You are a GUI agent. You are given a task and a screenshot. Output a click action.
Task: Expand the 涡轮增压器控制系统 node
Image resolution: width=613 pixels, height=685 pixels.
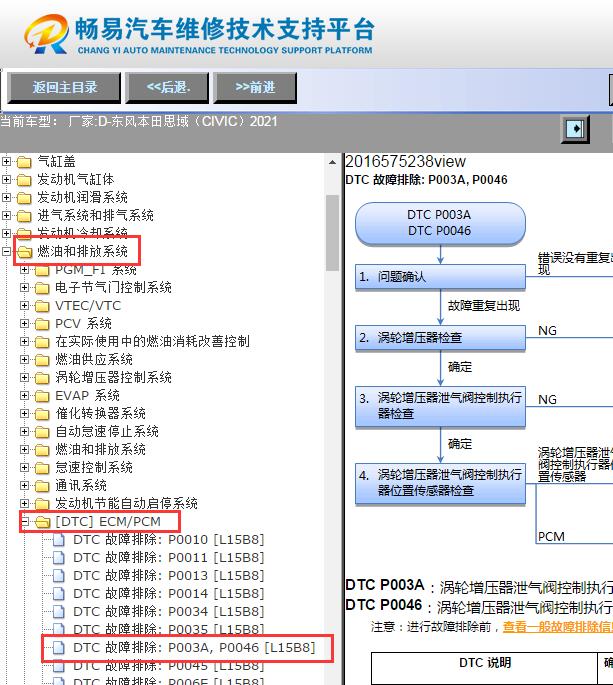click(24, 377)
